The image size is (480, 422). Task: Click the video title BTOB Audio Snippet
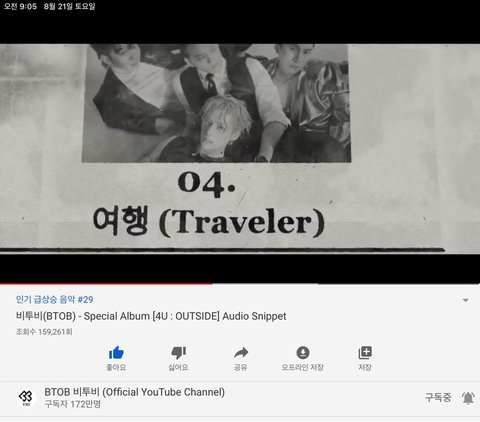[x=151, y=316]
